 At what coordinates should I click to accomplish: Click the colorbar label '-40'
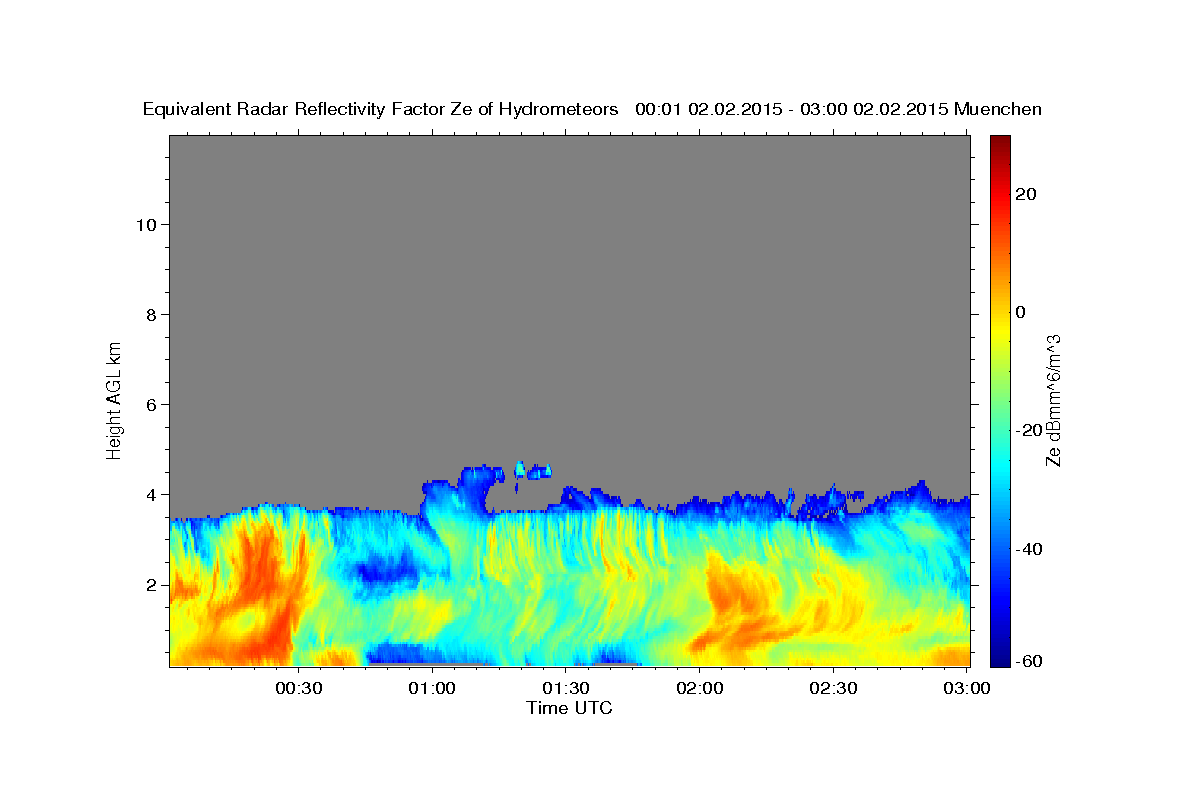coord(1028,549)
